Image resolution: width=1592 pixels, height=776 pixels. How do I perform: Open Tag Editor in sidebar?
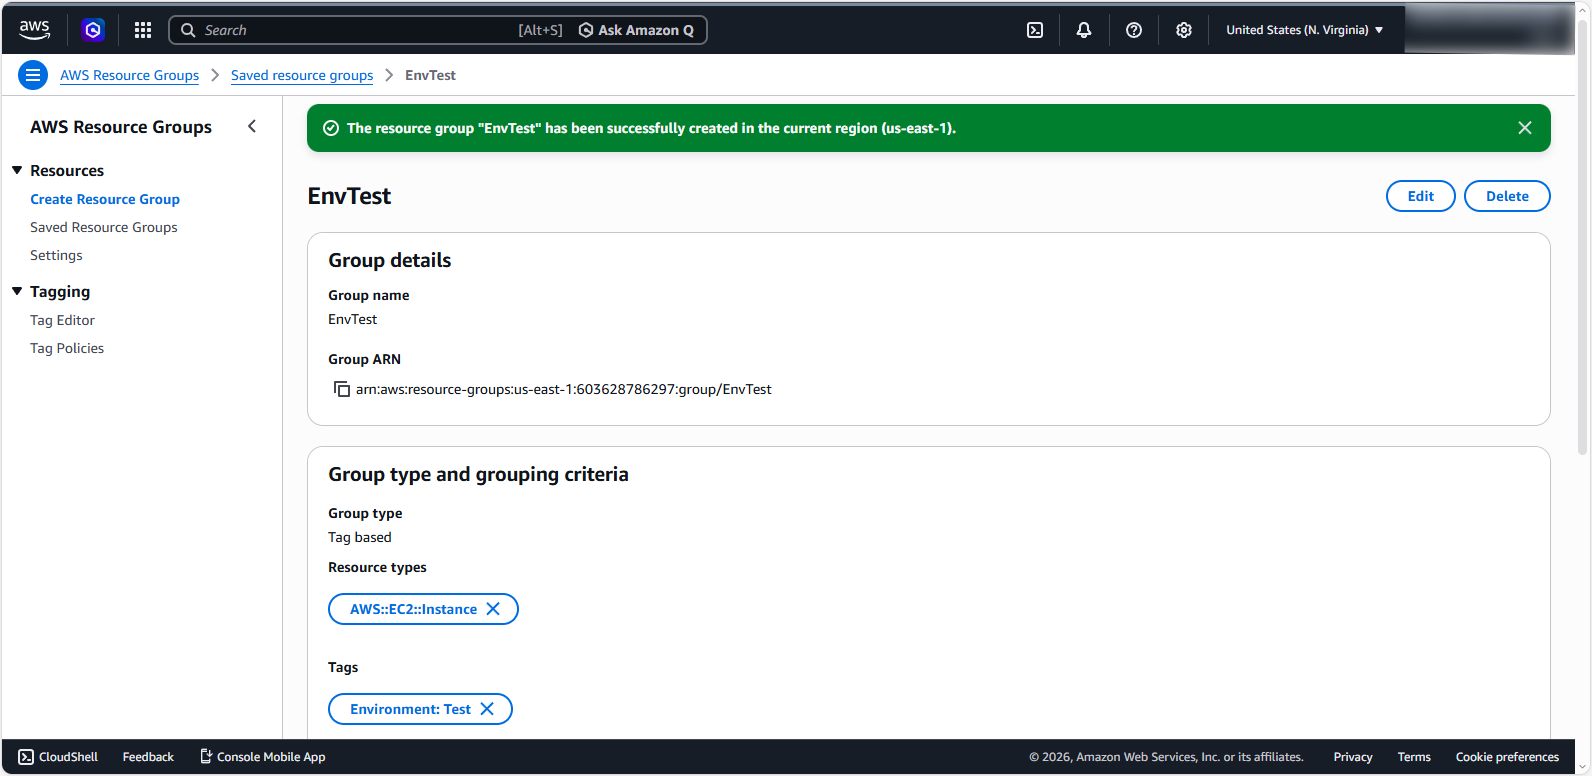(62, 320)
